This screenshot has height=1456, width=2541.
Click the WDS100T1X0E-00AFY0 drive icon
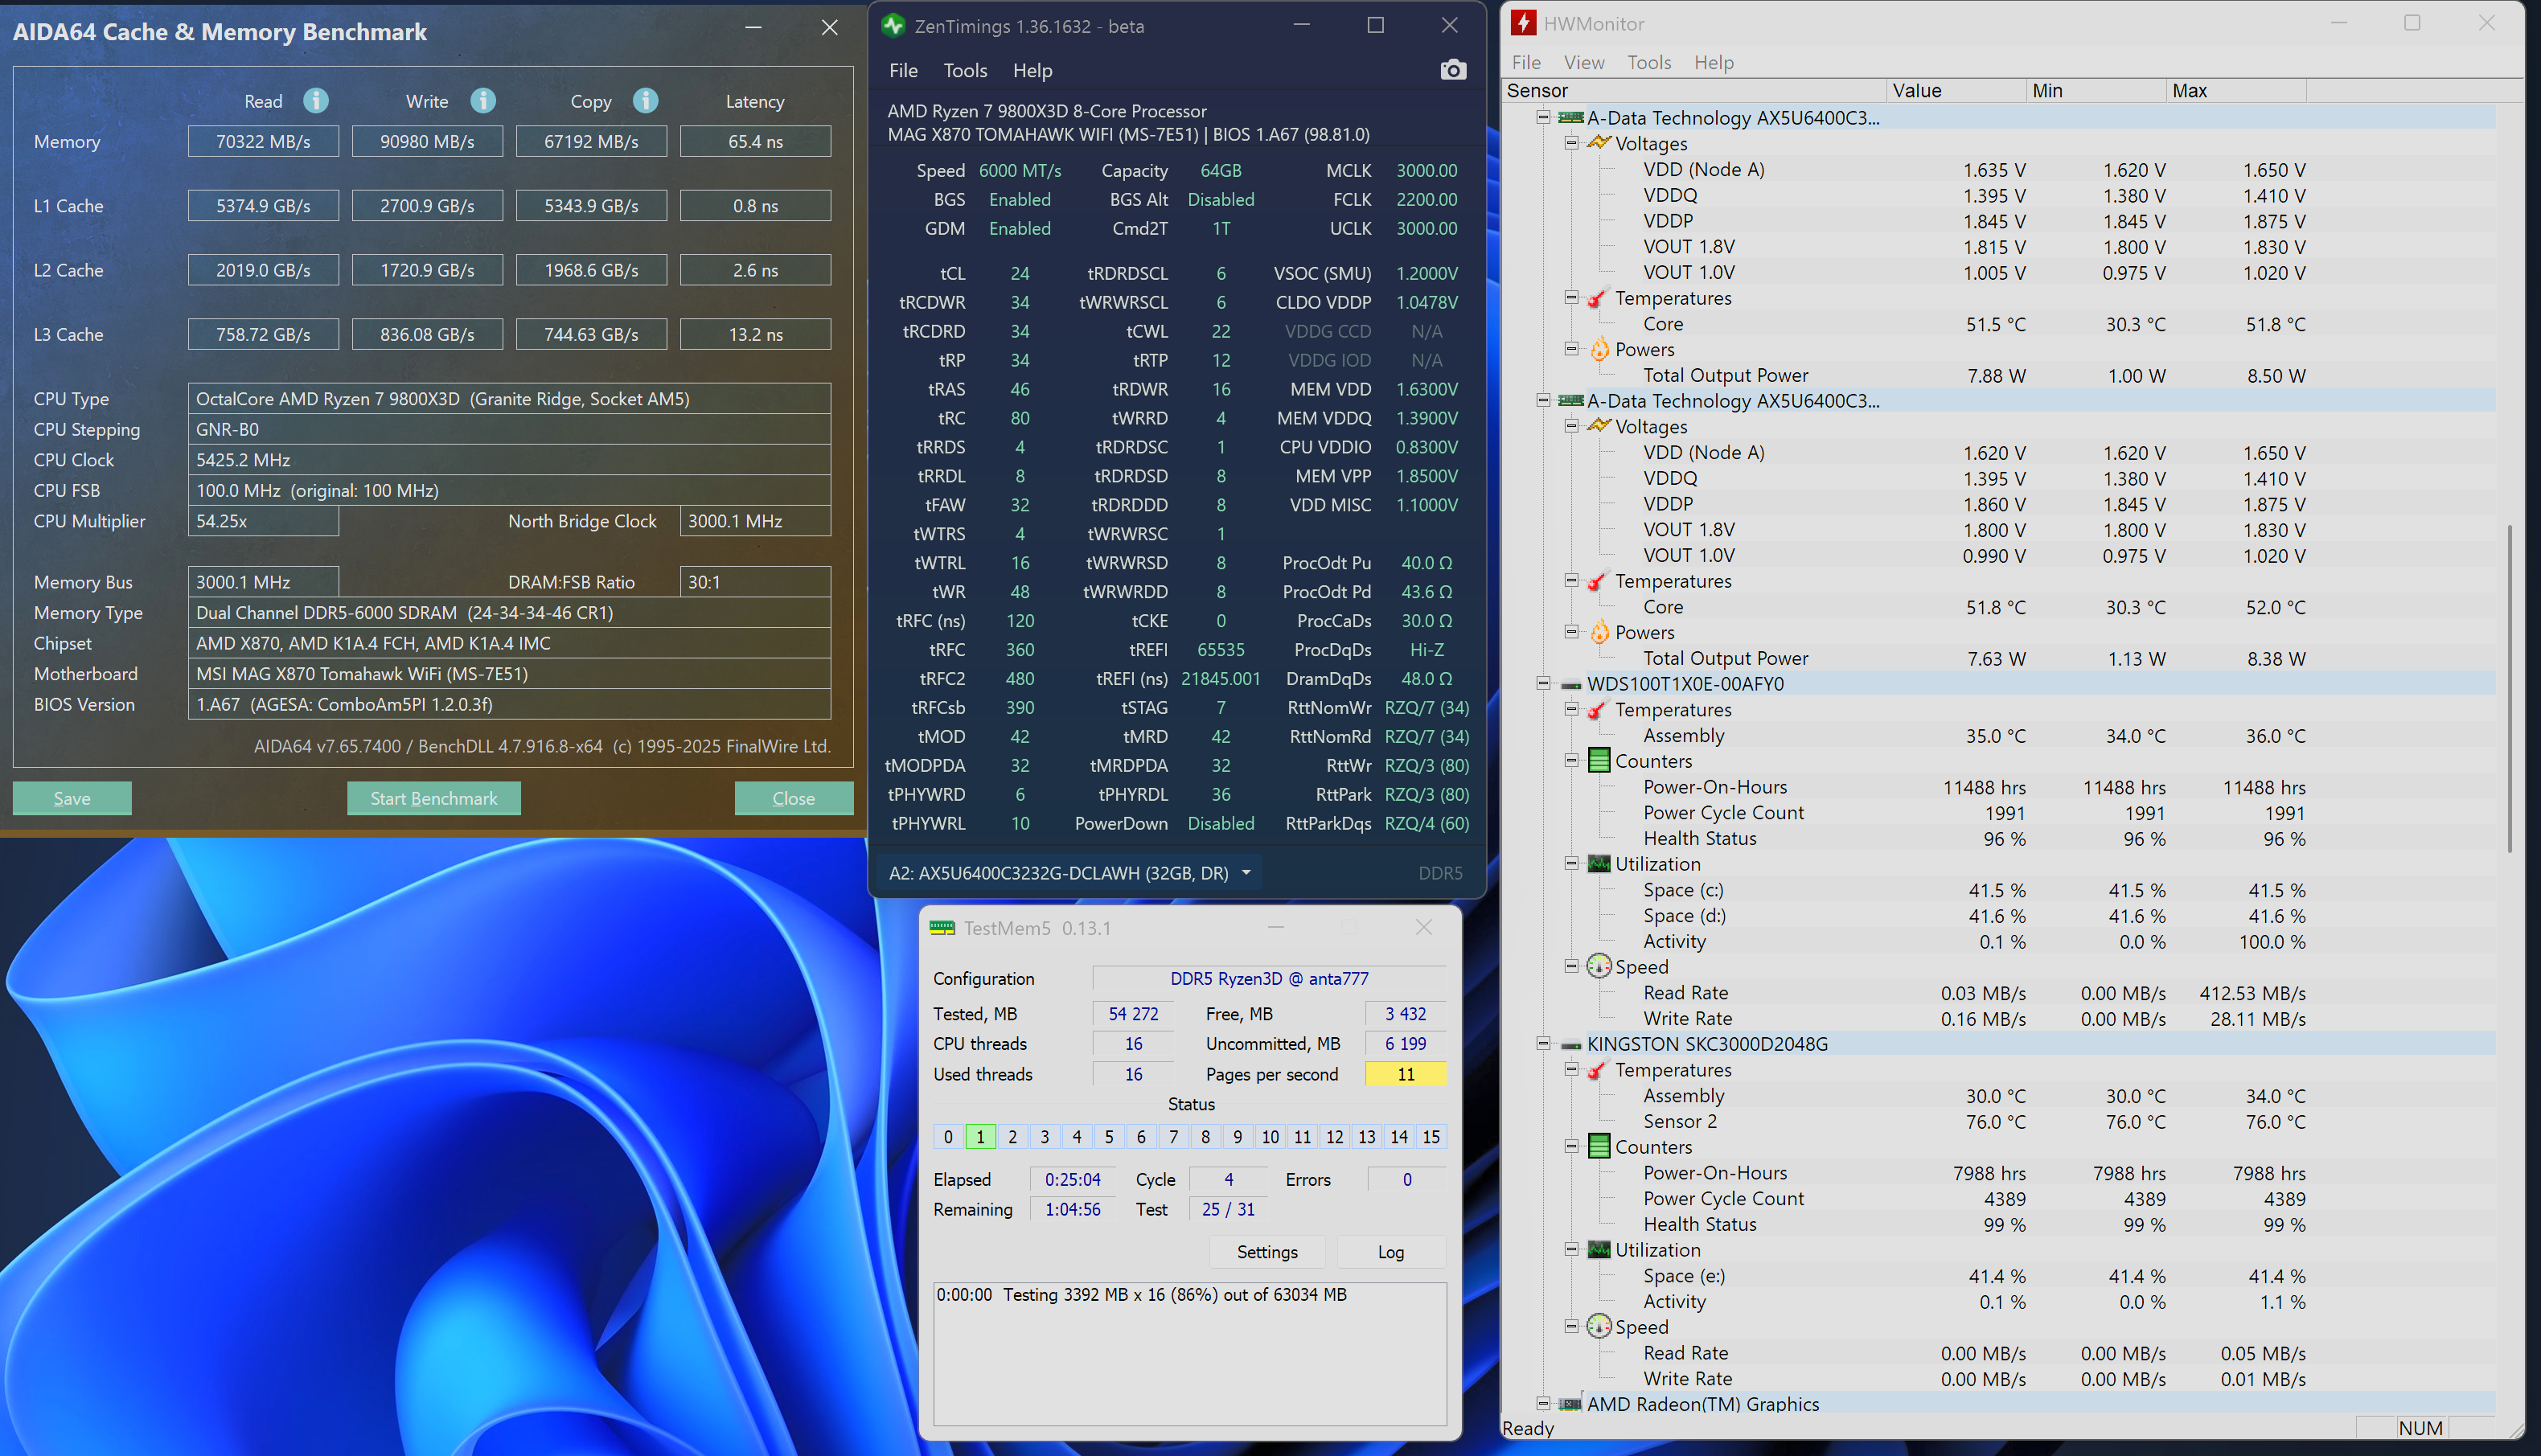1571,685
